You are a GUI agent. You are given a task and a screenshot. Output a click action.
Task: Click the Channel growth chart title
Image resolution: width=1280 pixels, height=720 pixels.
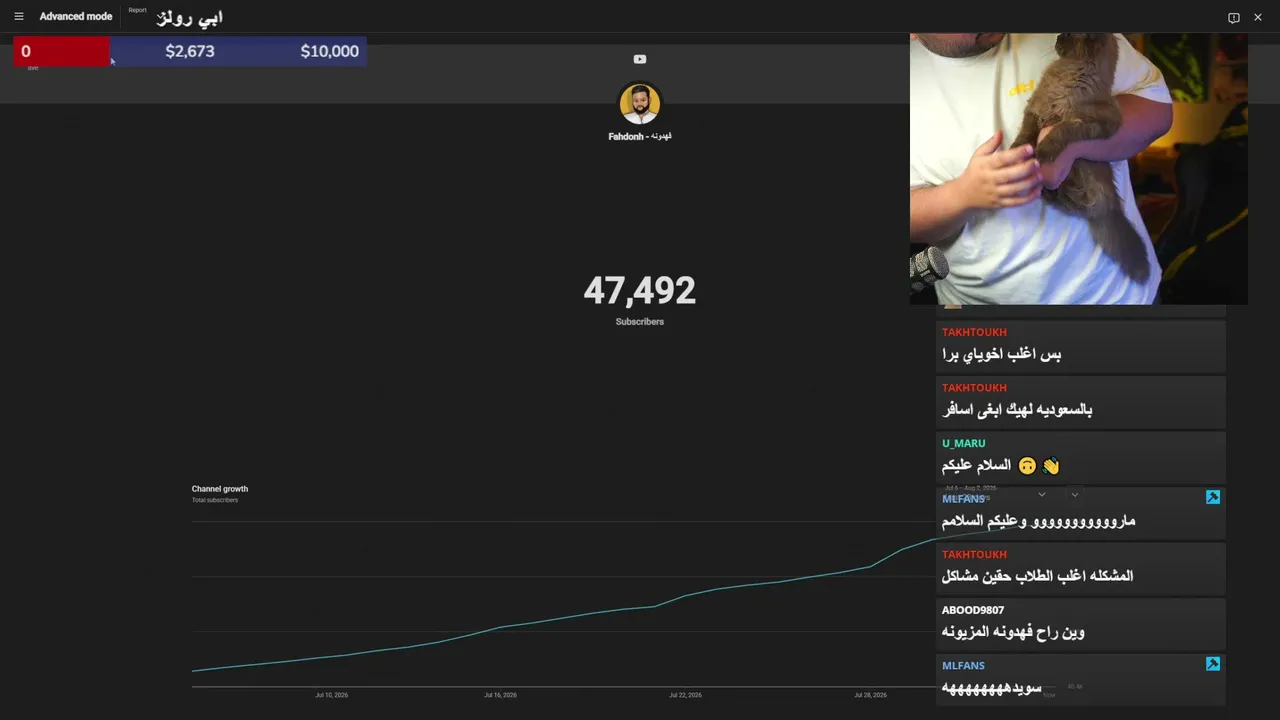[220, 489]
